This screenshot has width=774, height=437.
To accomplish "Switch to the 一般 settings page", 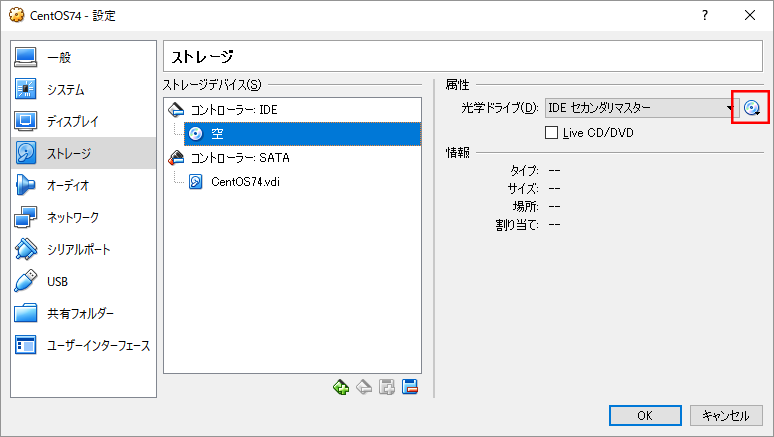I will click(83, 57).
